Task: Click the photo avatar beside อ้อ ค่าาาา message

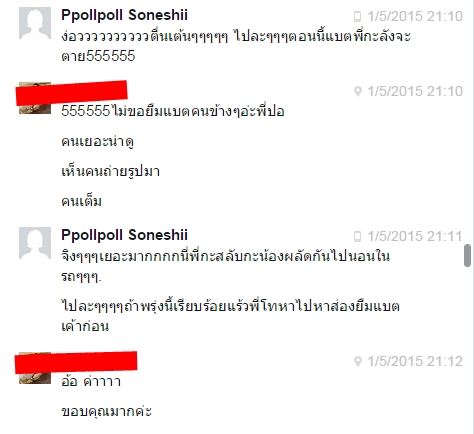Action: 35,368
